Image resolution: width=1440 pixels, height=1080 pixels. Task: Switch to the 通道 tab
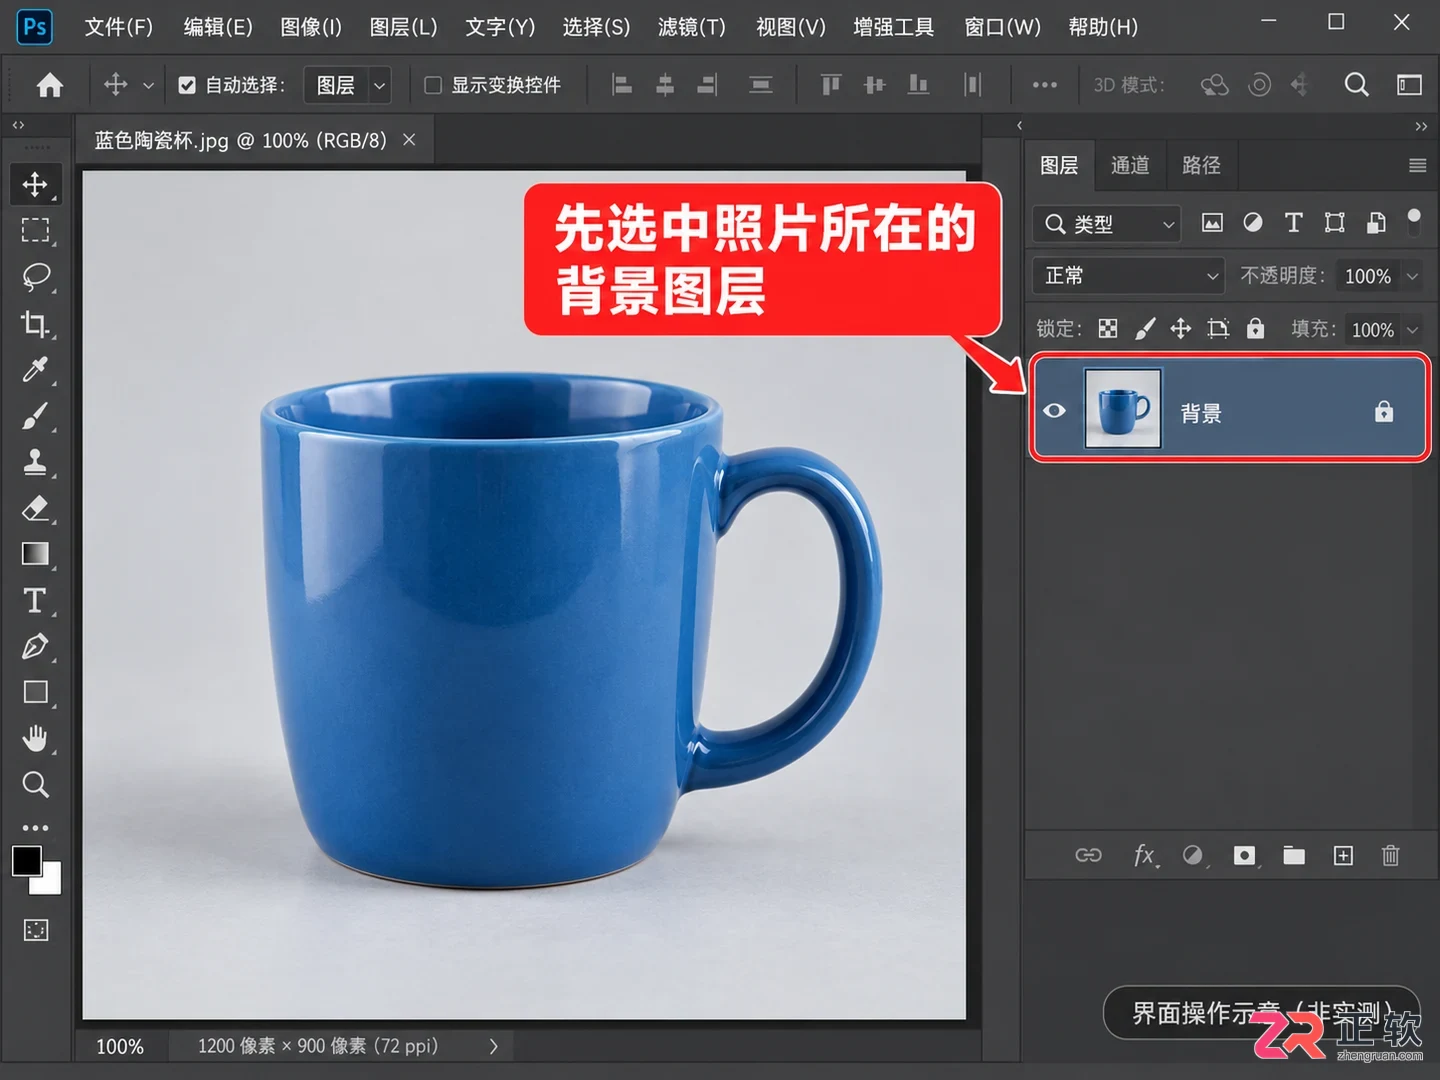(1130, 165)
